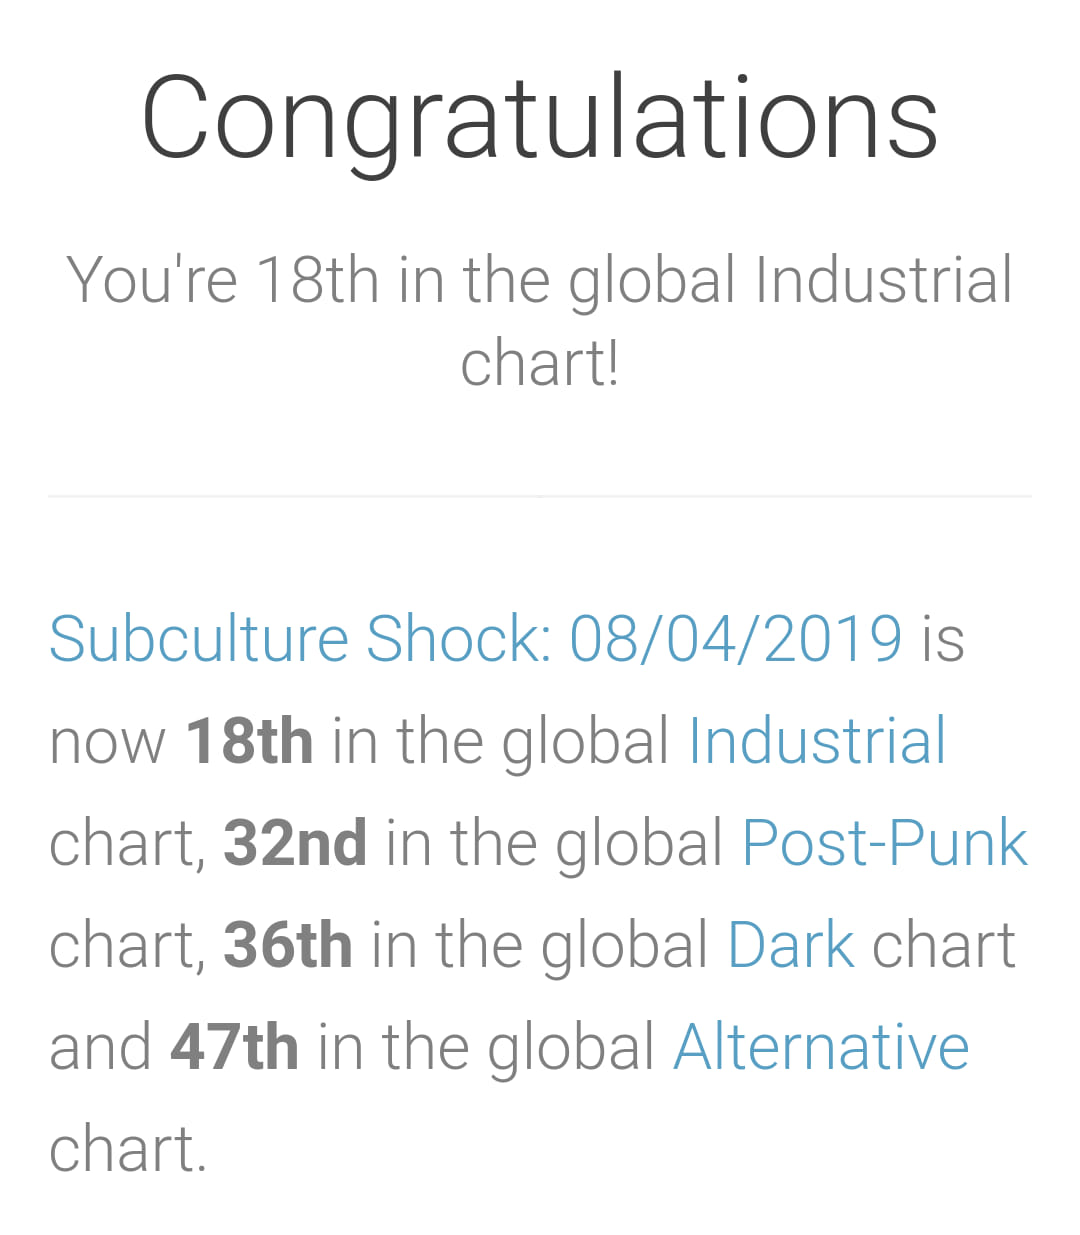Click the final "chart." word at bottom
Screen dimensions: 1080x1235
pos(128,1149)
